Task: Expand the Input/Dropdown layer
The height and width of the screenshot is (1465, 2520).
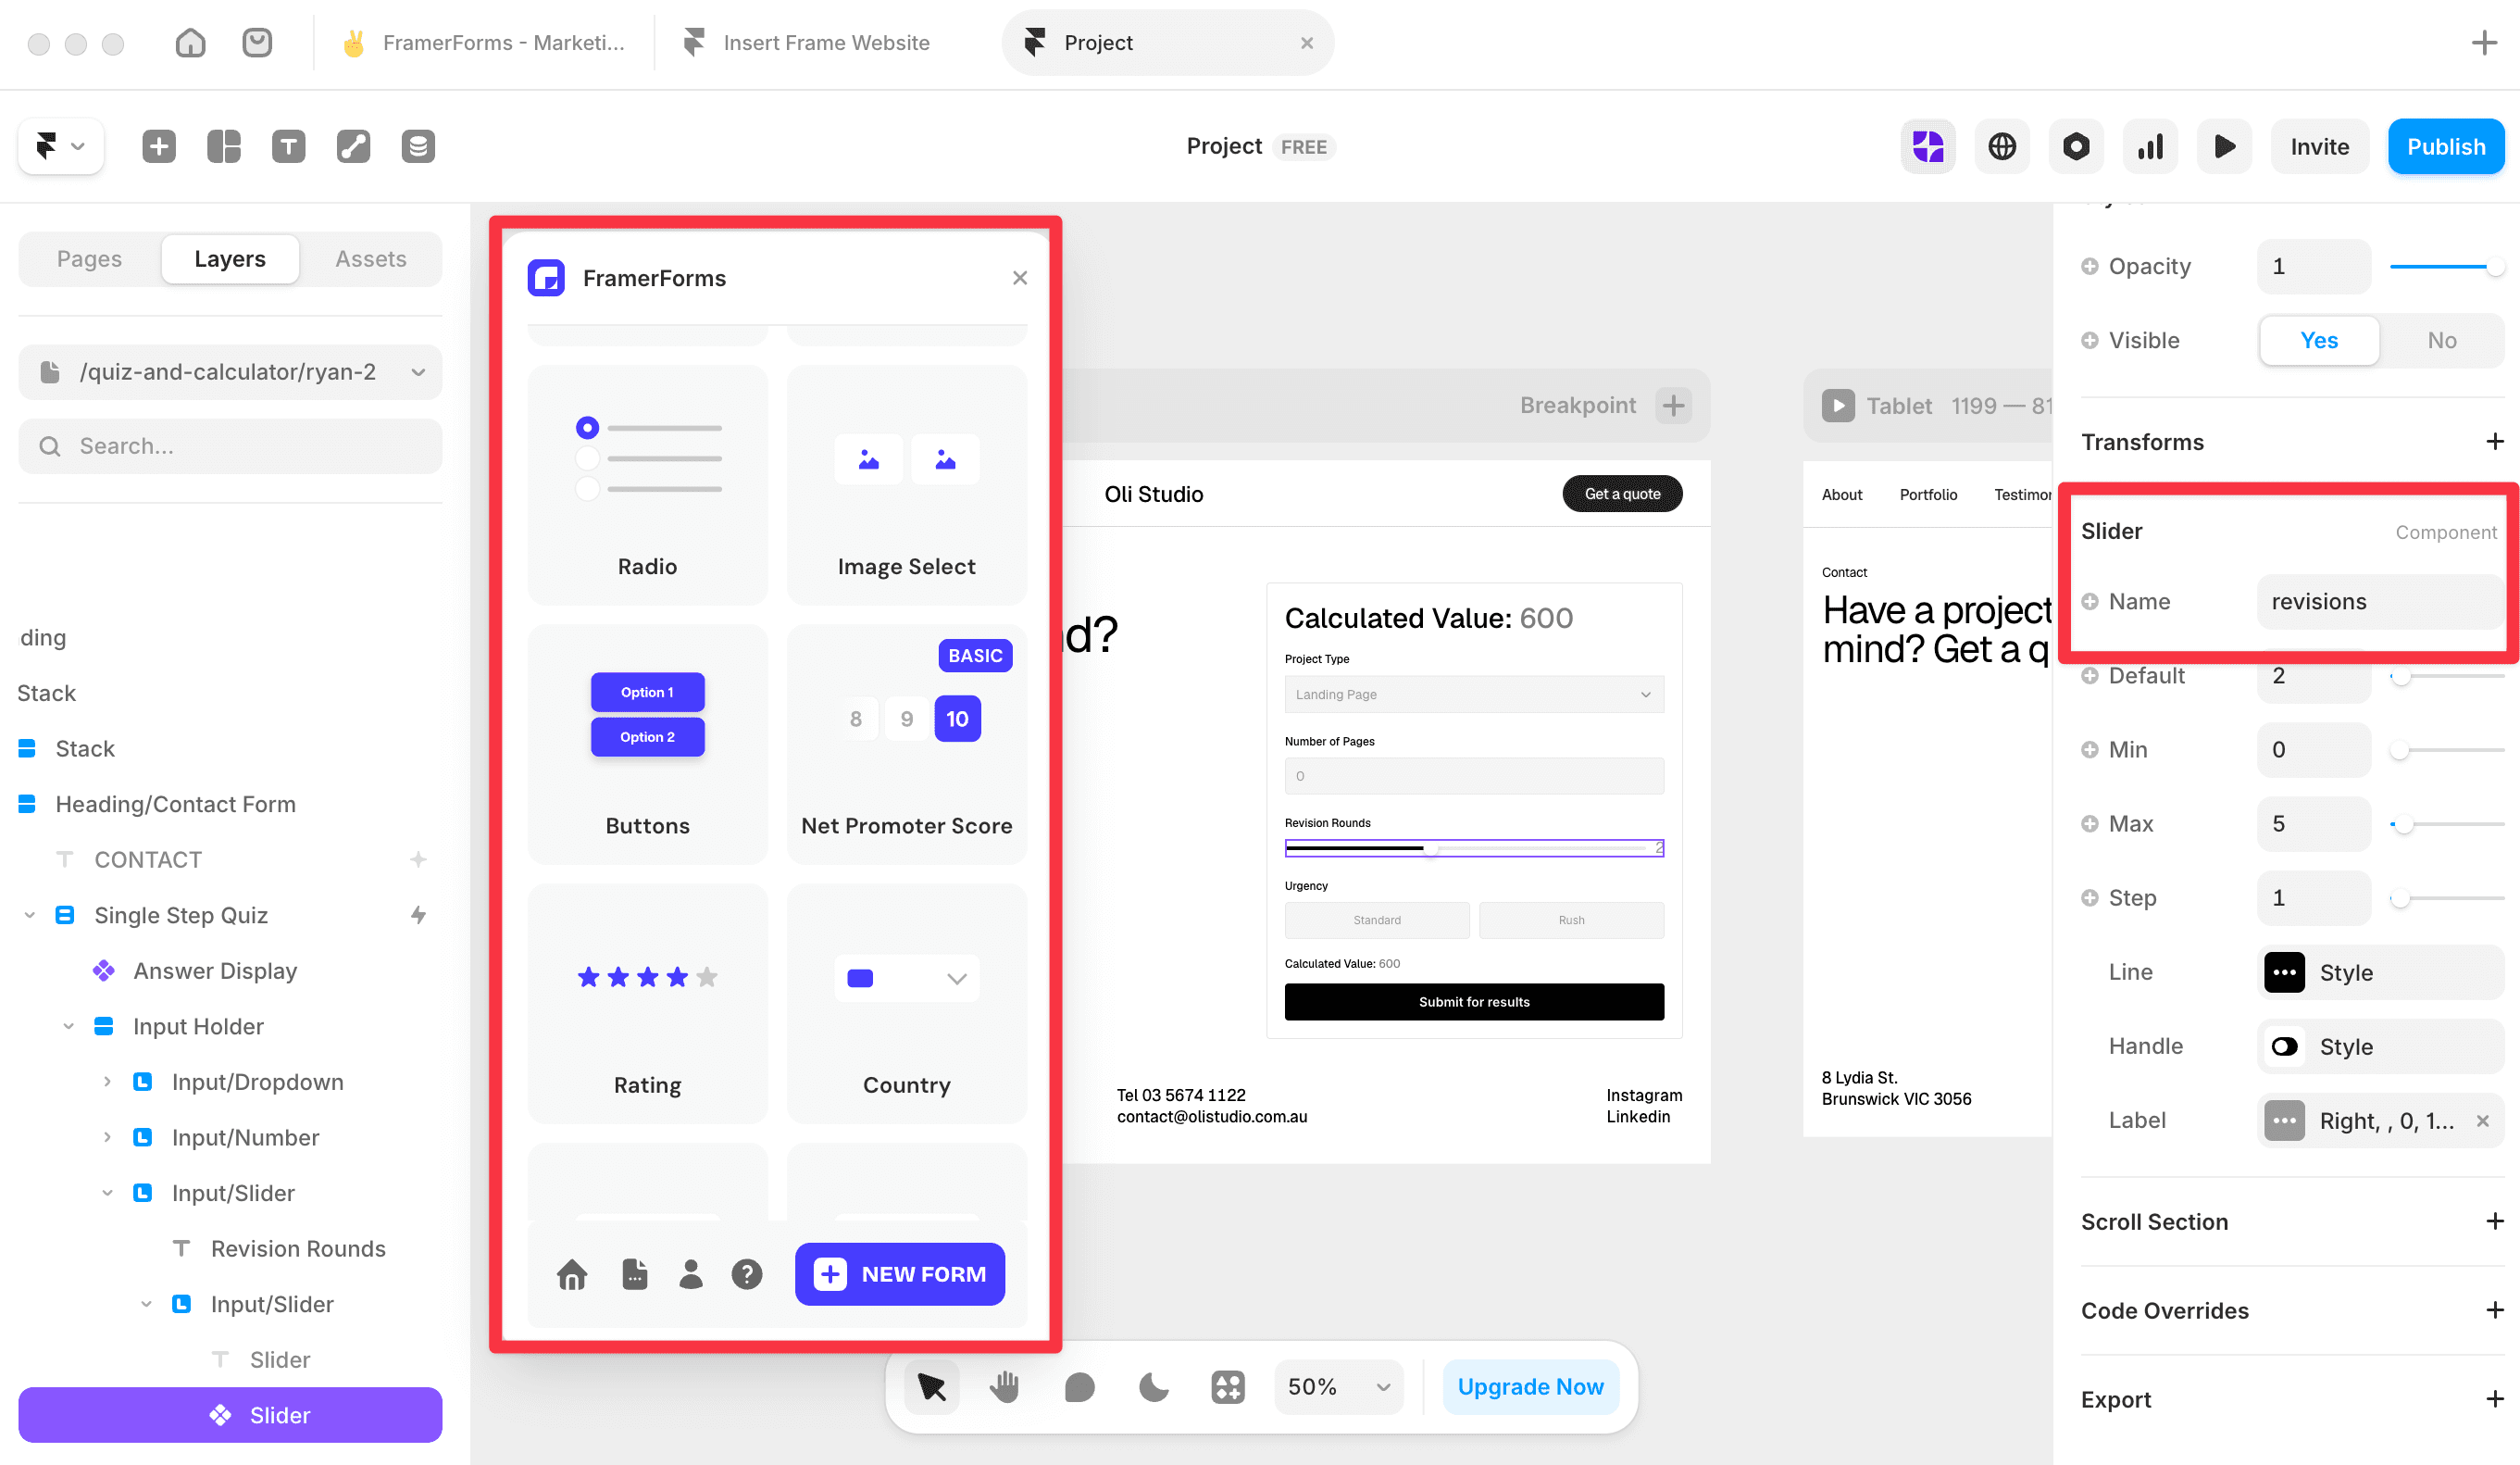Action: tap(108, 1082)
